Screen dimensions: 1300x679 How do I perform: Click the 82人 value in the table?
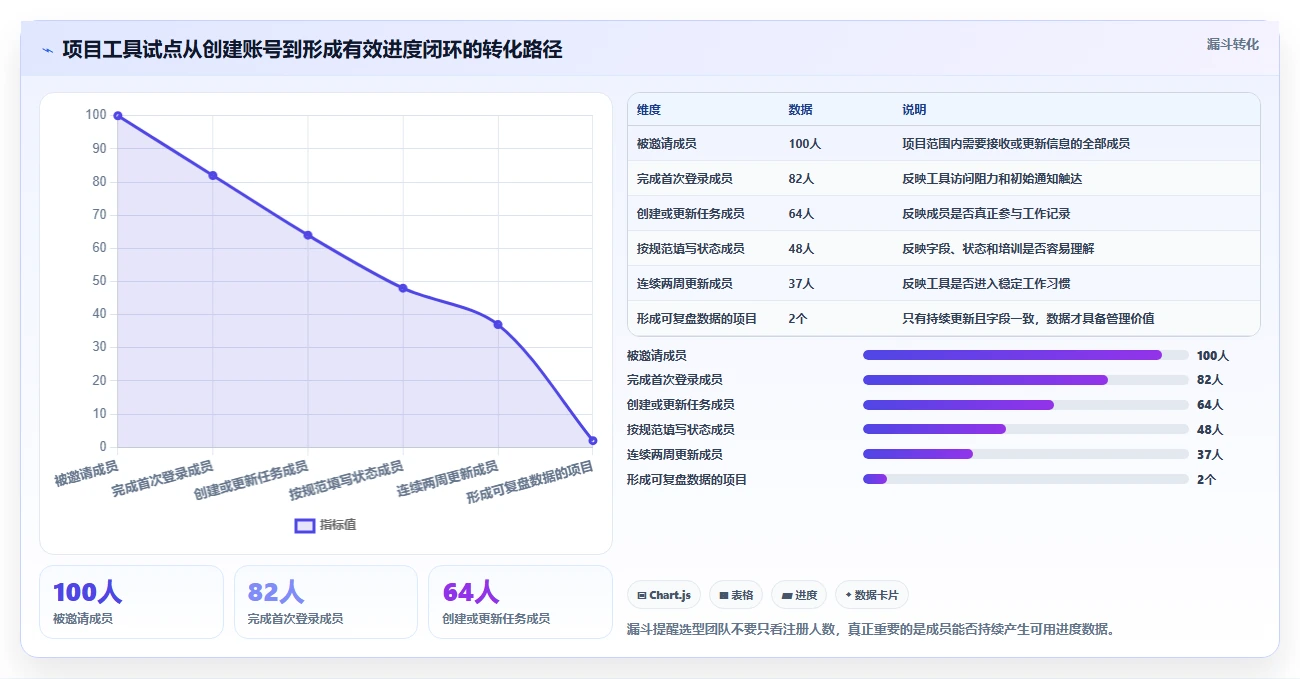[x=801, y=179]
